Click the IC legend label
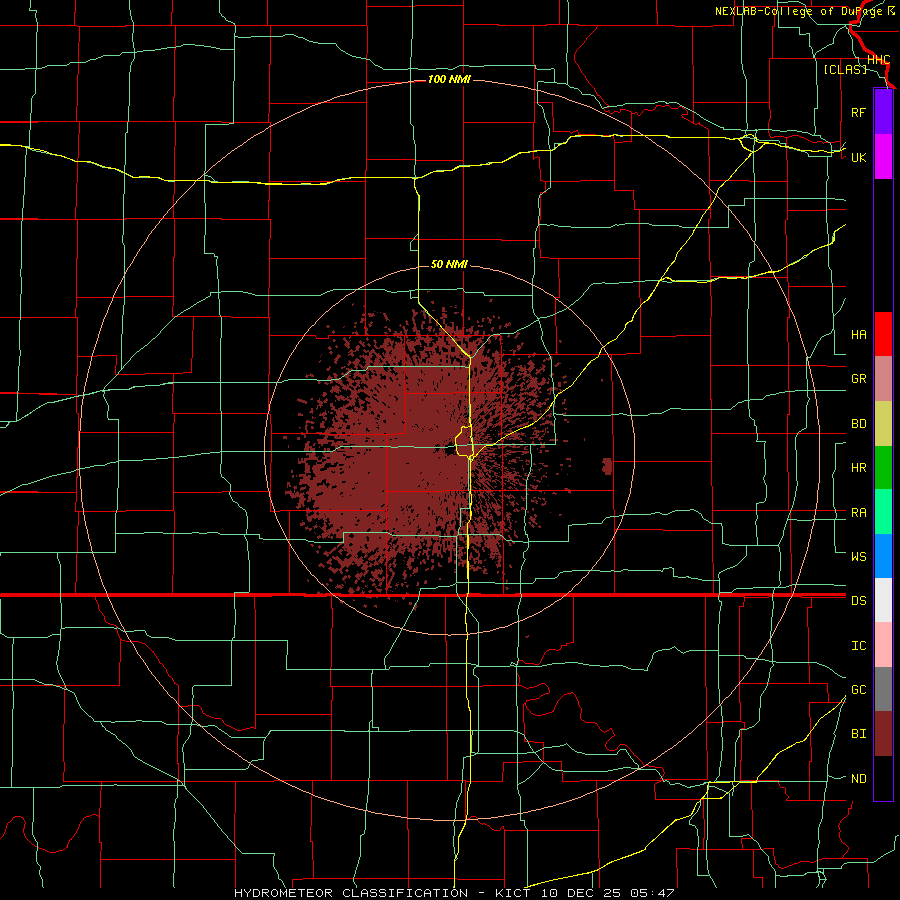900x900 pixels. point(858,645)
